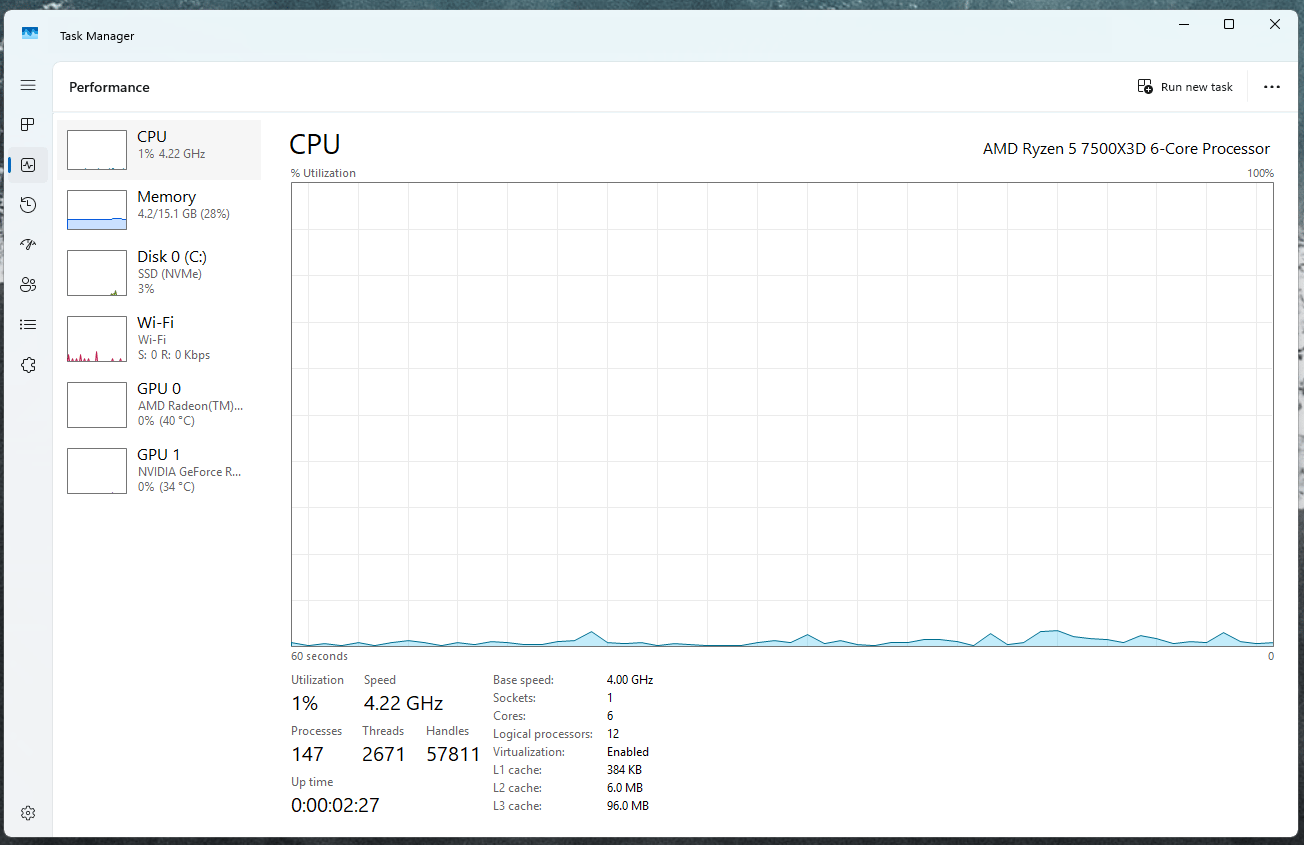Image resolution: width=1304 pixels, height=845 pixels.
Task: Click the CPU utilization graph
Action: pyautogui.click(x=782, y=415)
